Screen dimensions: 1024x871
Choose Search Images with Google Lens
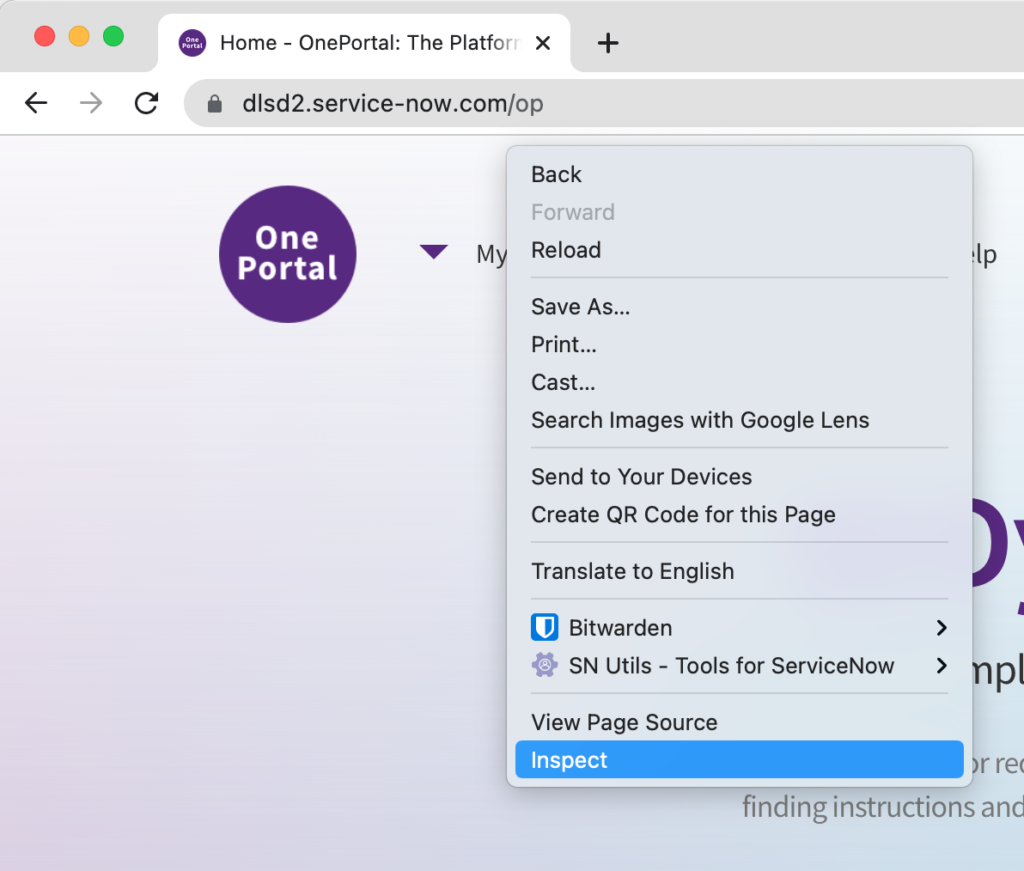[x=739, y=420]
